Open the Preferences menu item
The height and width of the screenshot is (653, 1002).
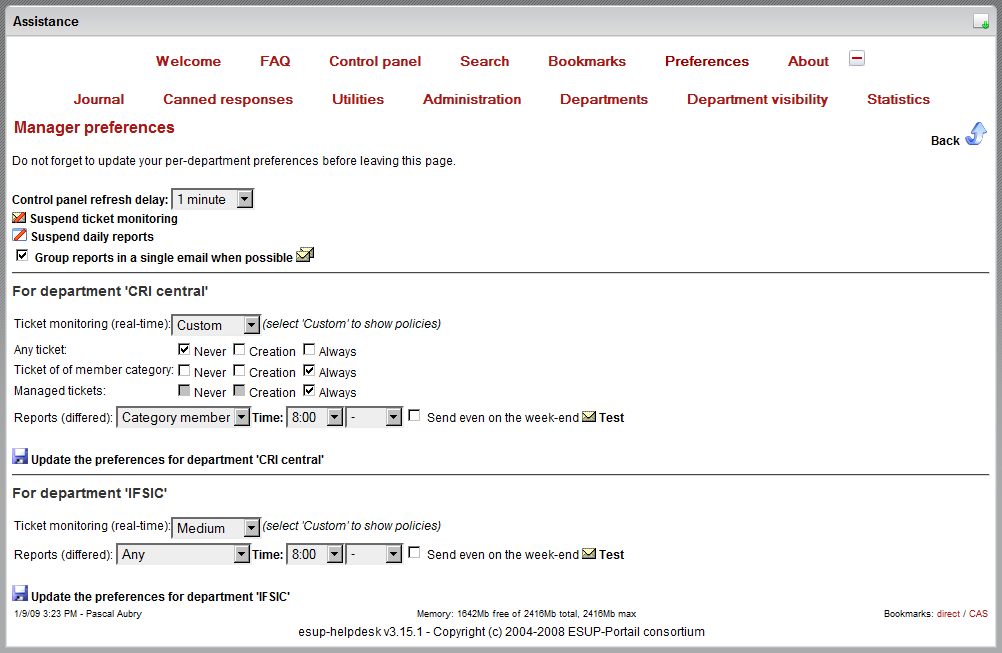click(706, 61)
